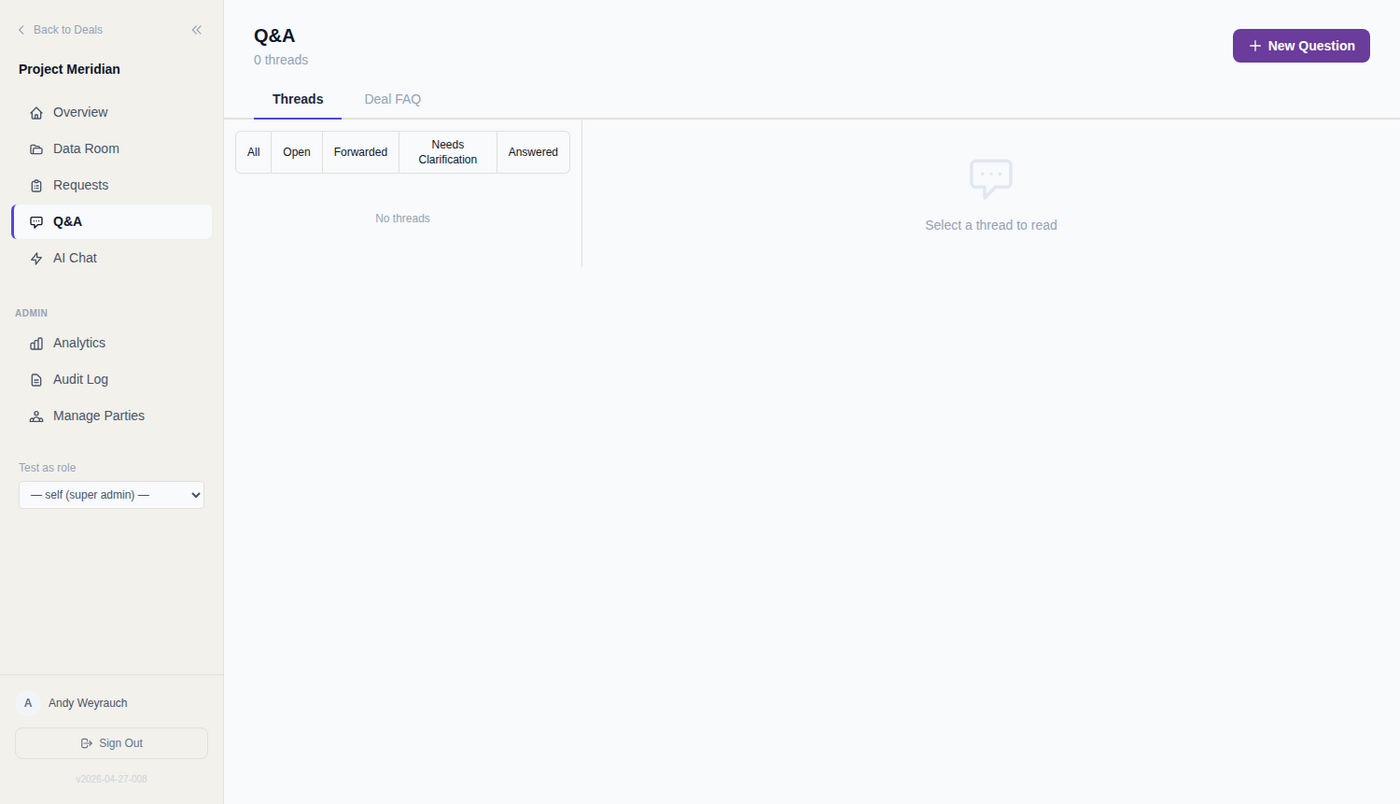The image size is (1400, 804).
Task: Open the Data Room section
Action: coord(111,149)
